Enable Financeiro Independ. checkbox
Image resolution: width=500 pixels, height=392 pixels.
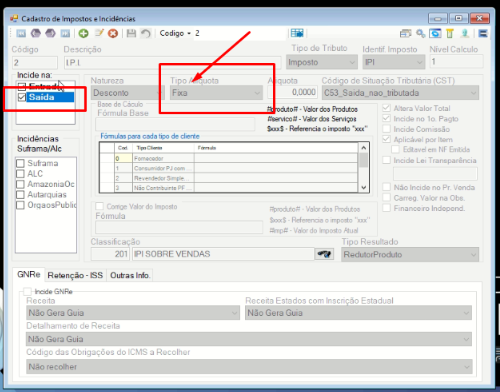pyautogui.click(x=386, y=208)
